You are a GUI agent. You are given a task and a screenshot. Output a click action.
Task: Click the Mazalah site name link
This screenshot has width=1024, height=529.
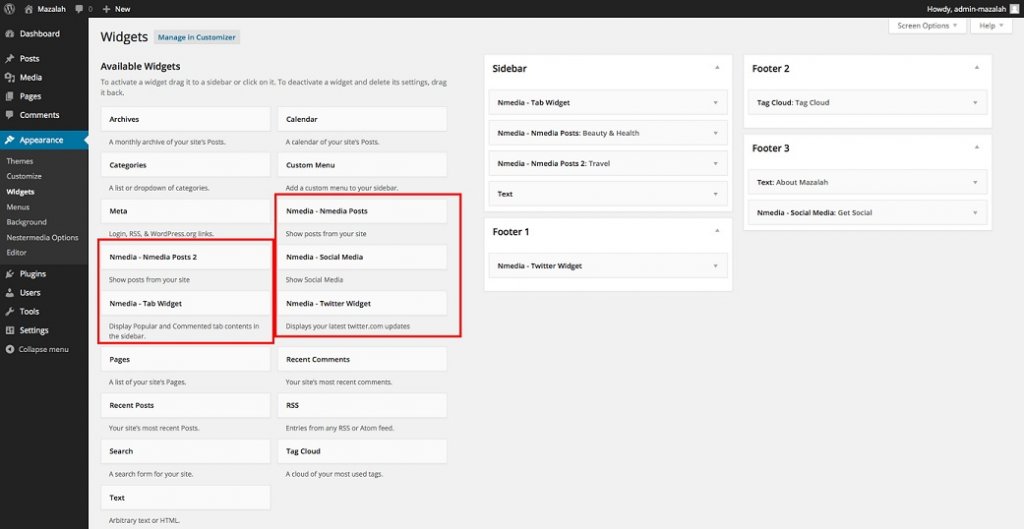click(x=52, y=9)
